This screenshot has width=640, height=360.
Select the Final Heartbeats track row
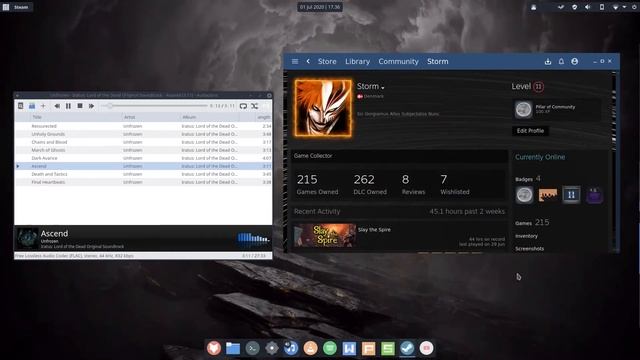pos(143,182)
